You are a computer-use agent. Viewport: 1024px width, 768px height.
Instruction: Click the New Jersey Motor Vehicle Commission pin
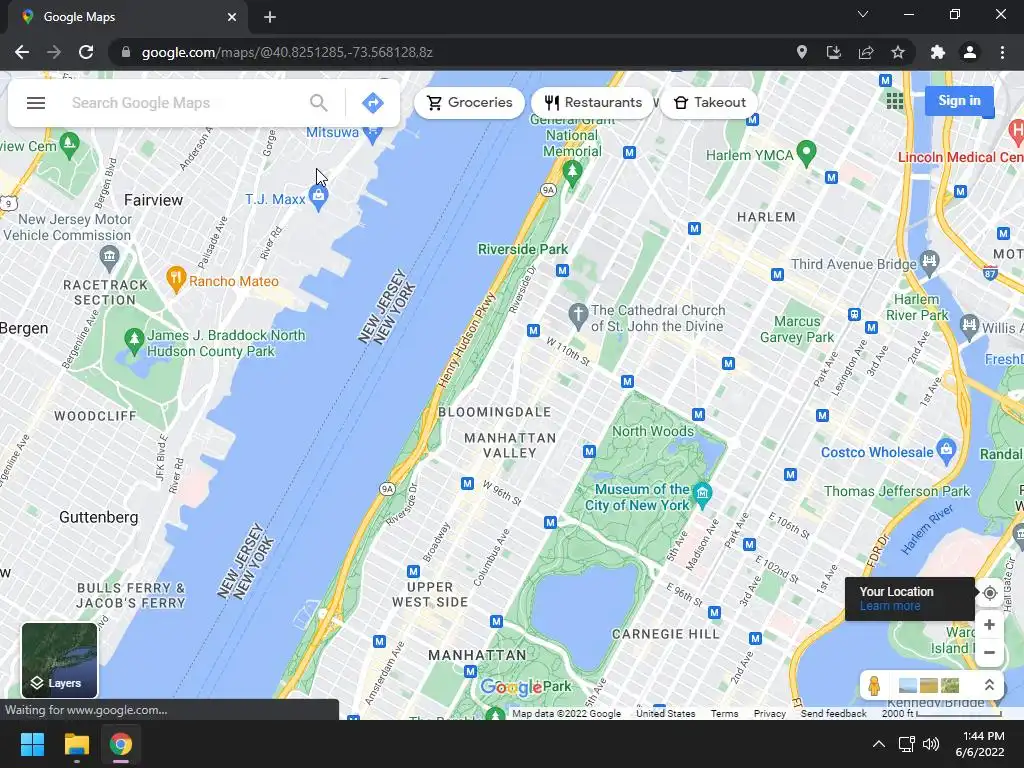(x=109, y=257)
